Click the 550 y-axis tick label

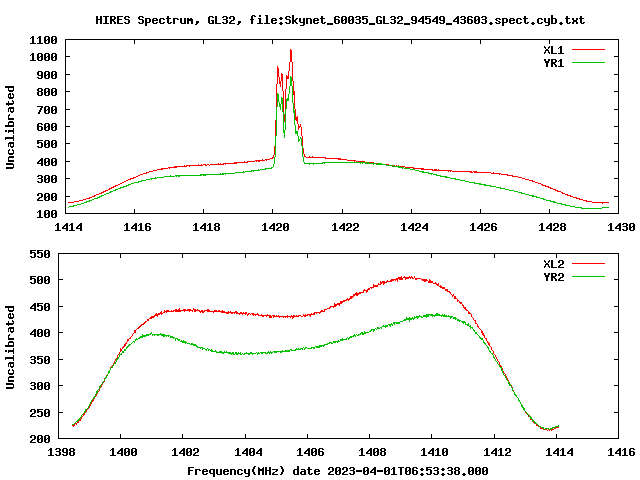click(x=40, y=254)
